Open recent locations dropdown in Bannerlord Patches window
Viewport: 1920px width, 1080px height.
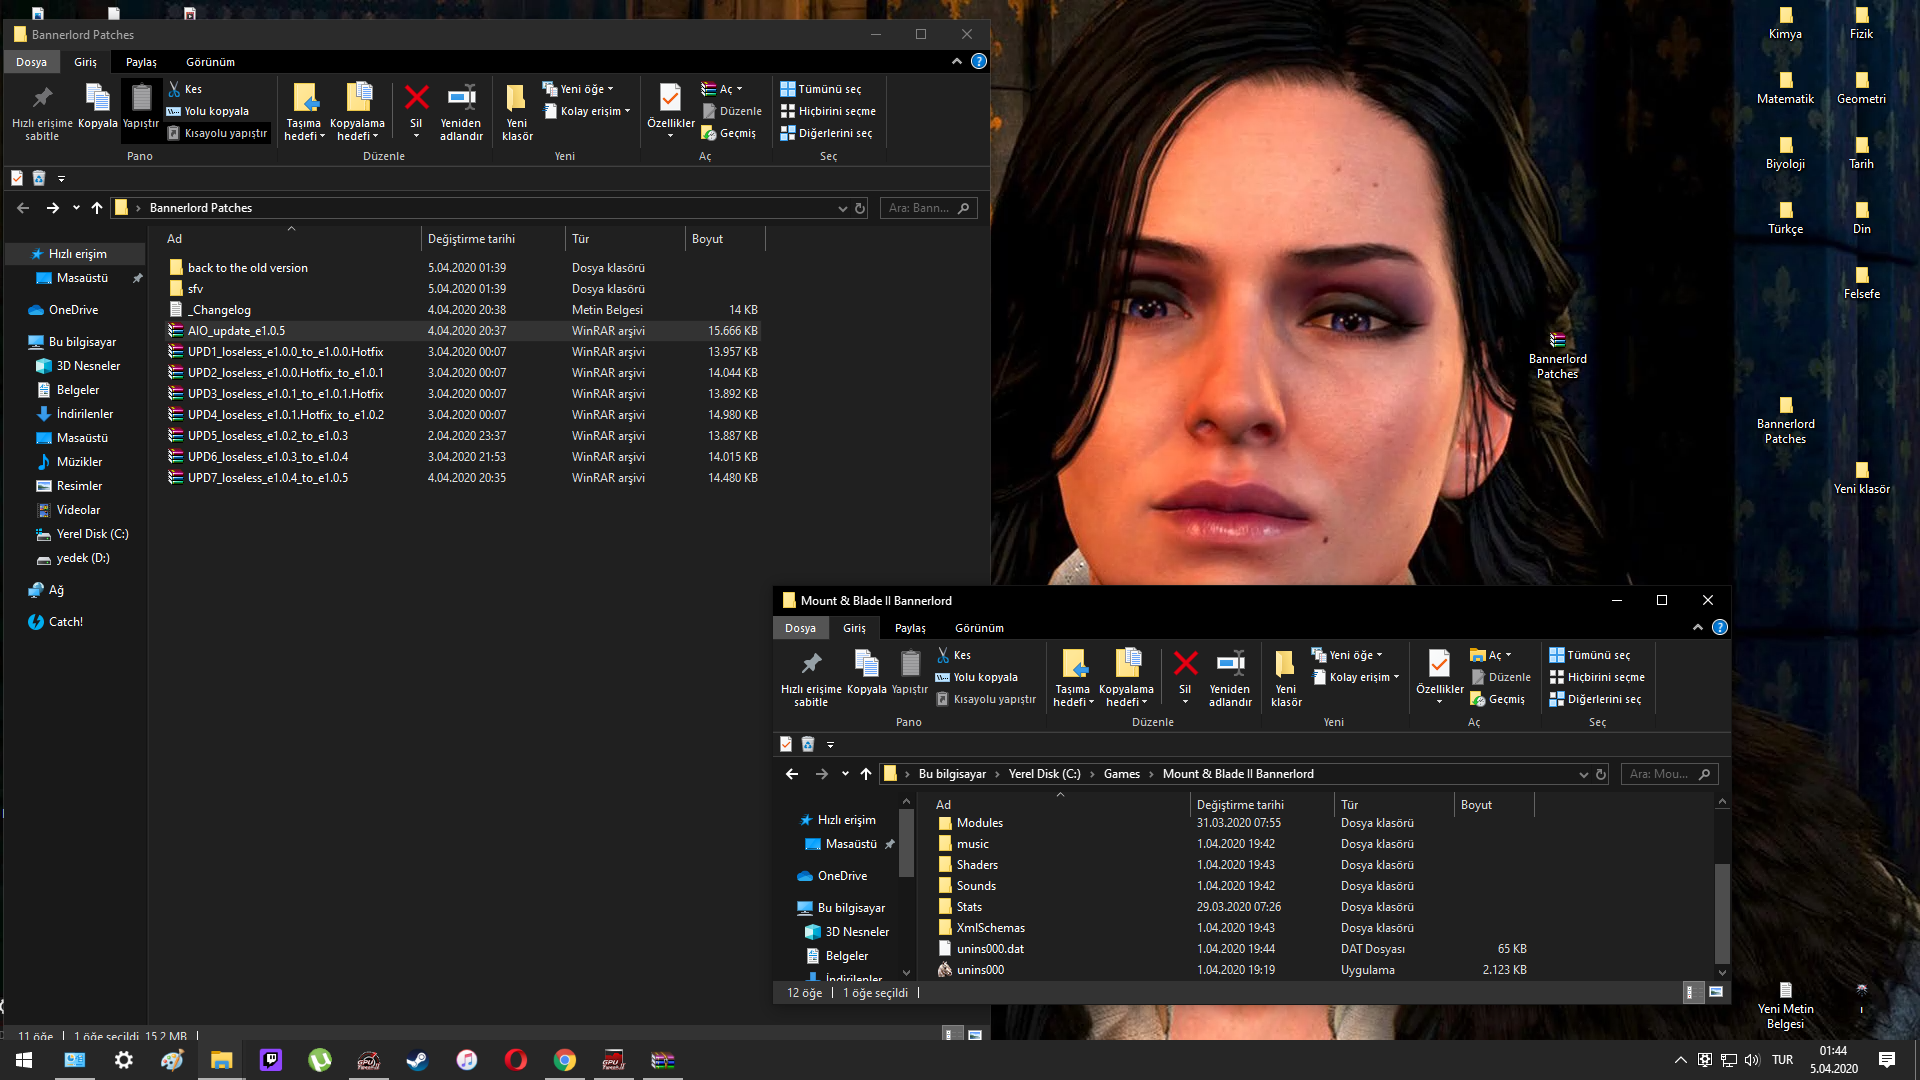click(76, 208)
